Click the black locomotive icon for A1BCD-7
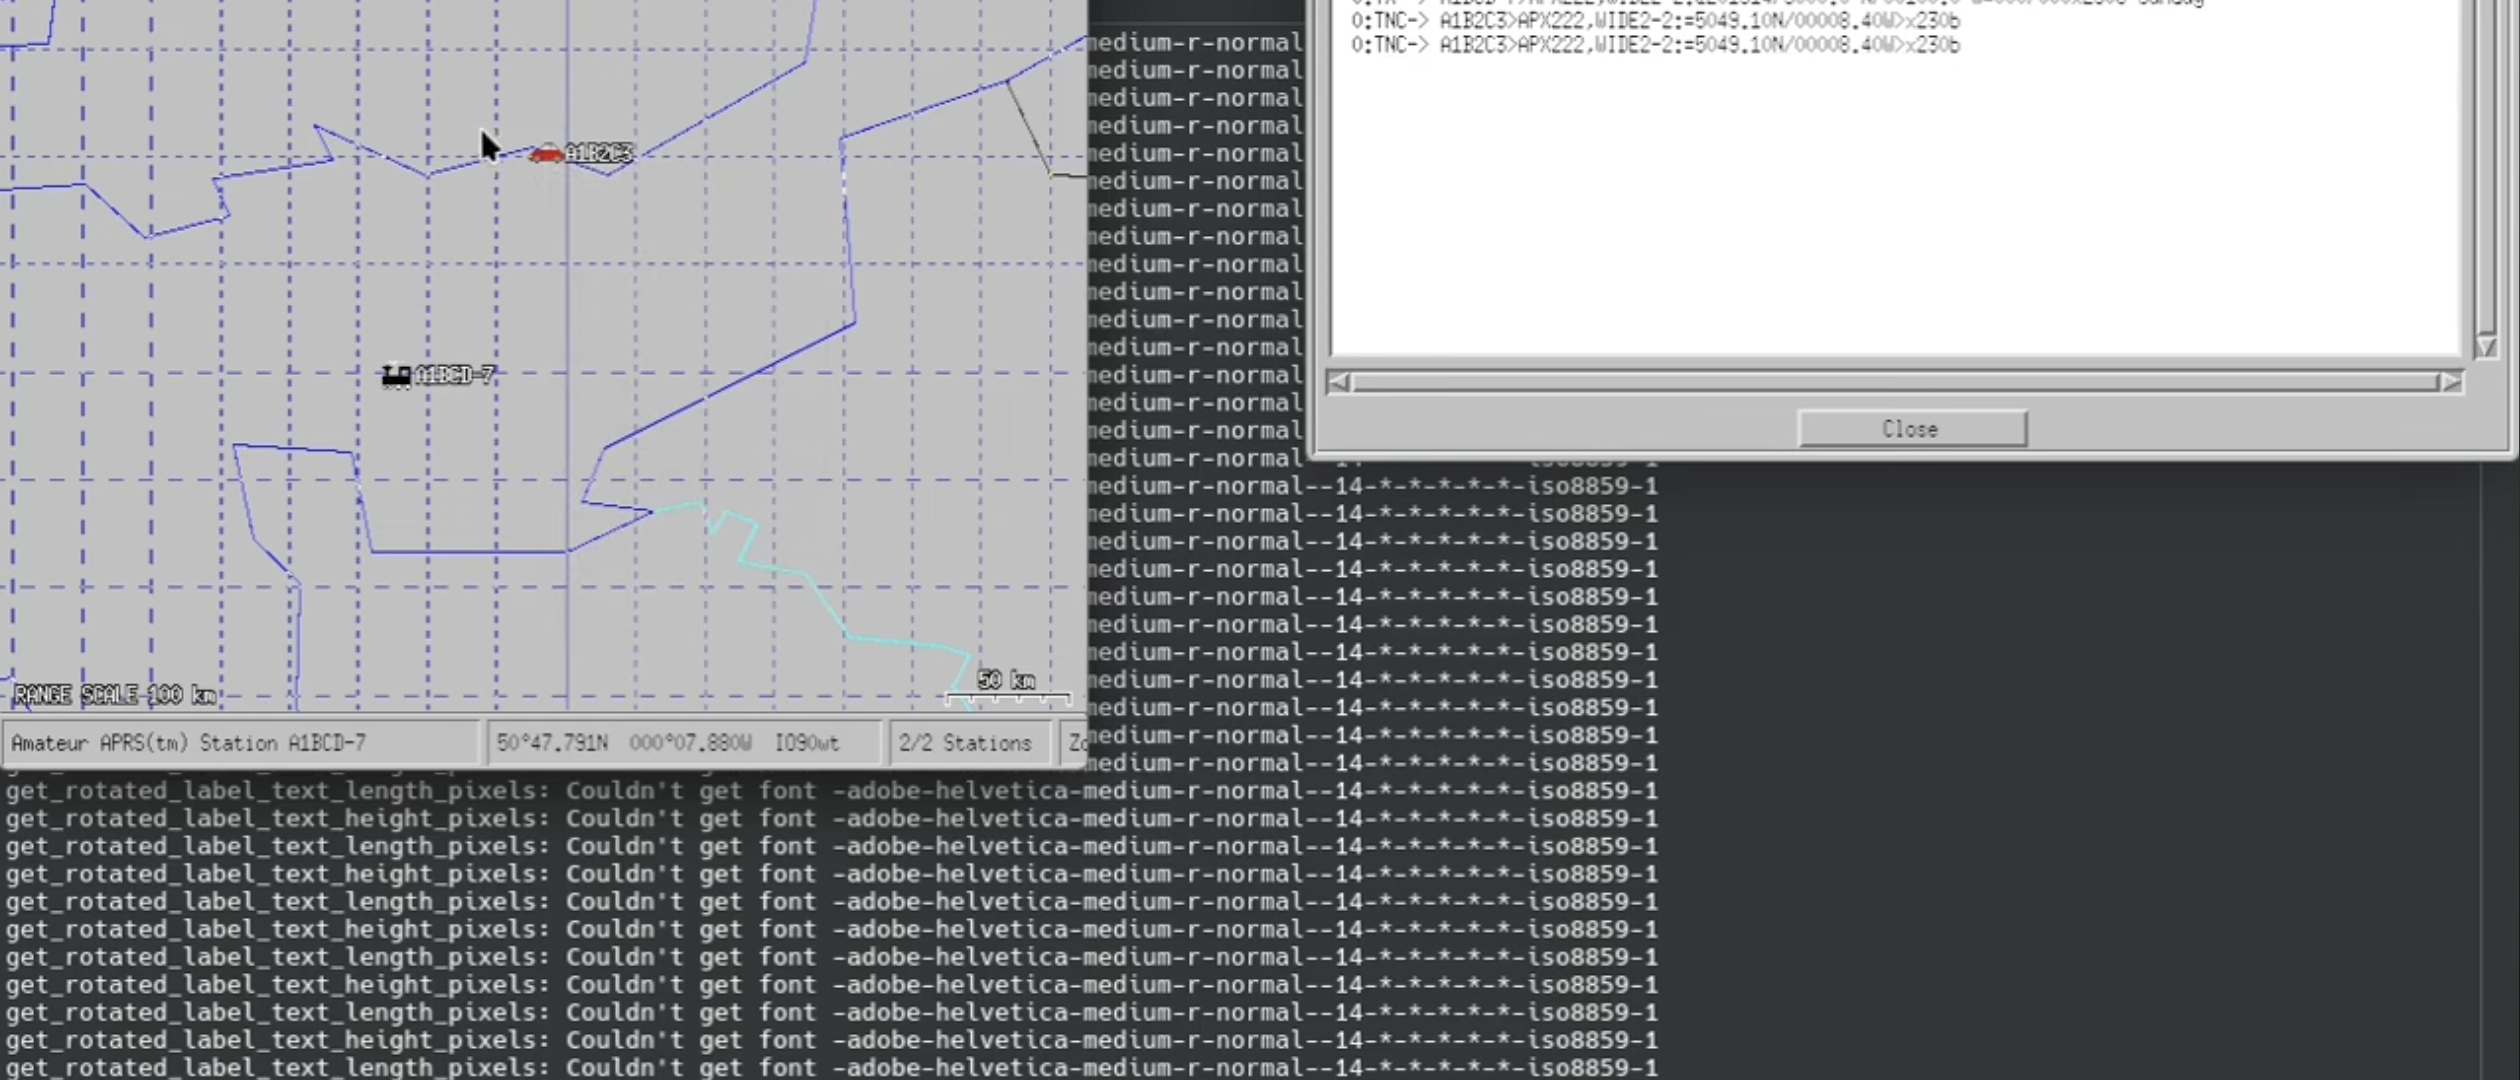Image resolution: width=2520 pixels, height=1080 pixels. pos(396,376)
